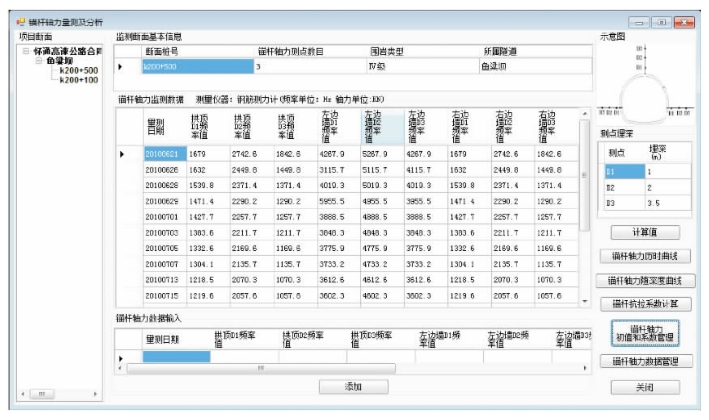Collapse the 鱼梁坝 tree node

(x=39, y=60)
